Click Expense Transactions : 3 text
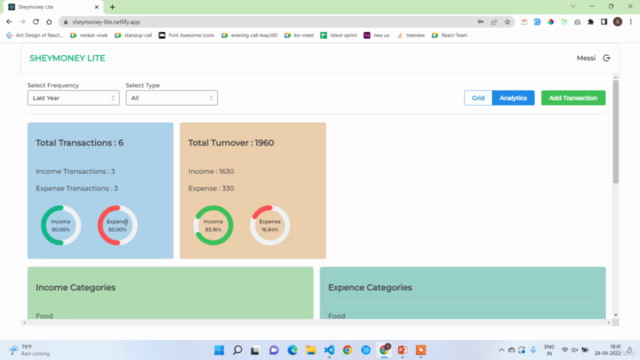This screenshot has height=360, width=640. [x=77, y=189]
